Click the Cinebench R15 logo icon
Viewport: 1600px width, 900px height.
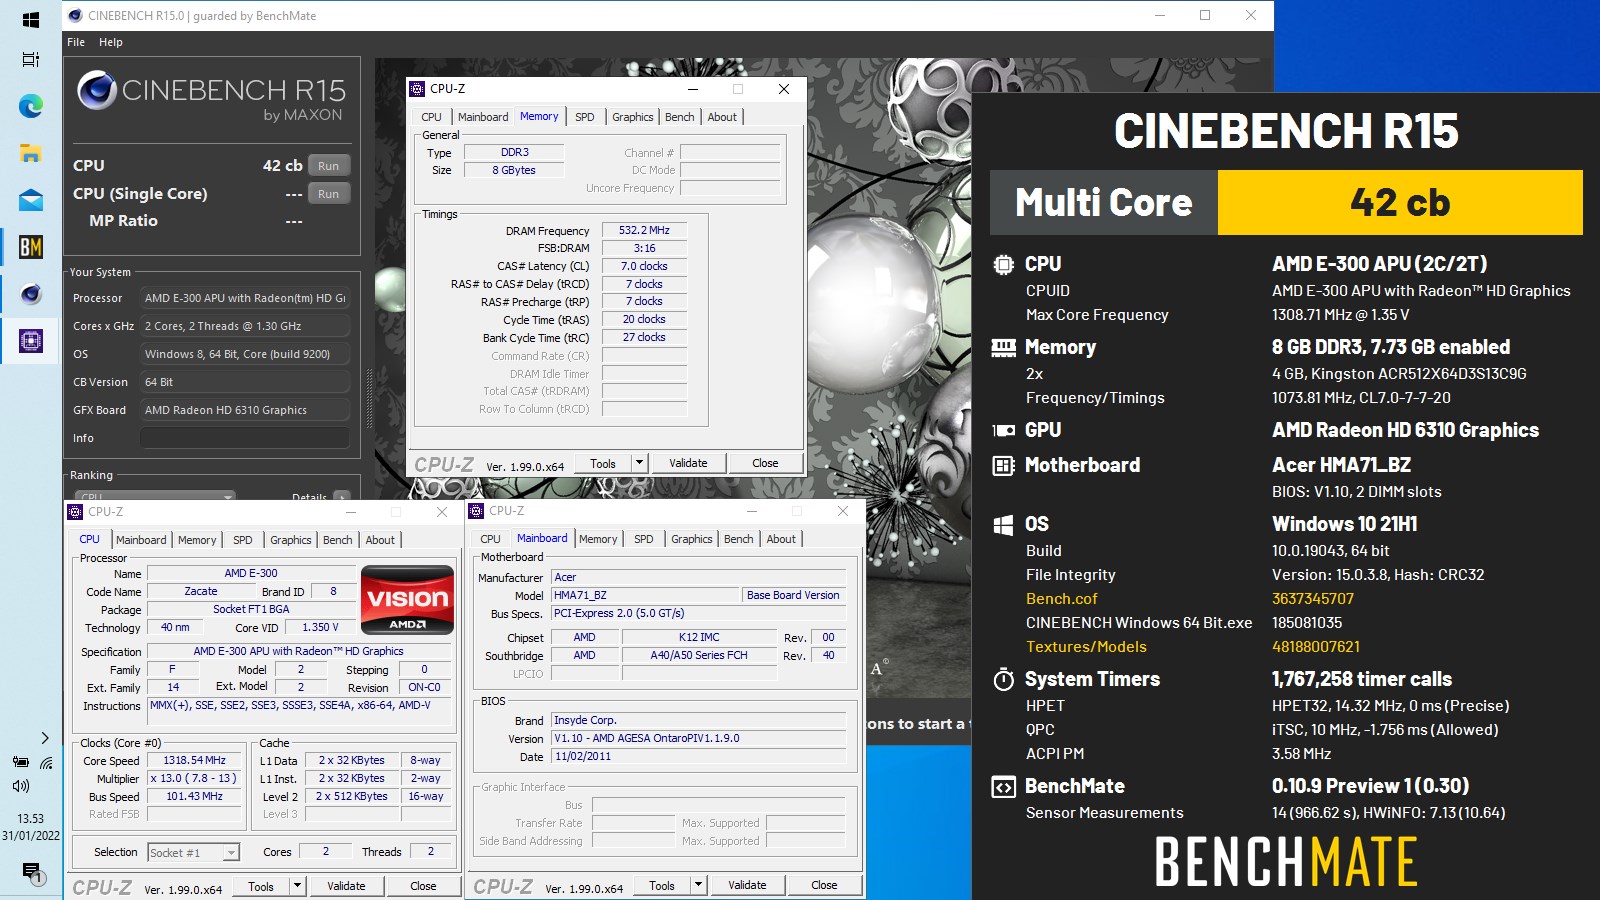pyautogui.click(x=97, y=90)
